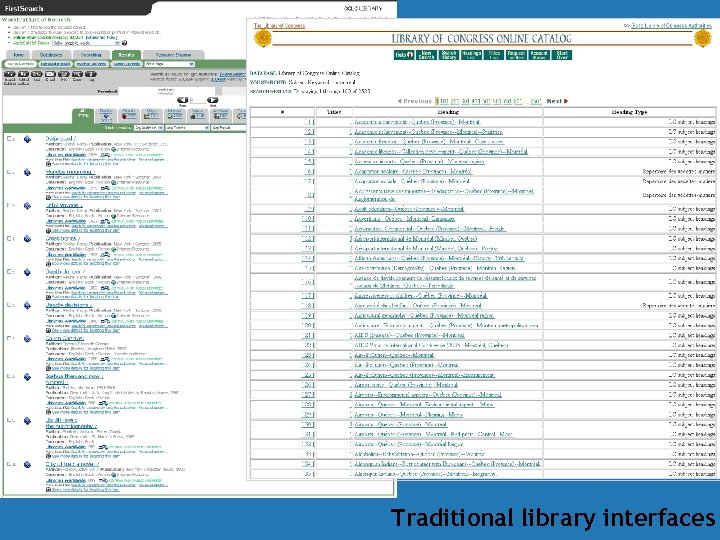Viewport: 720px width, 540px height.
Task: Jump to results page 101 in Library of Congress pager
Action: tap(444, 101)
